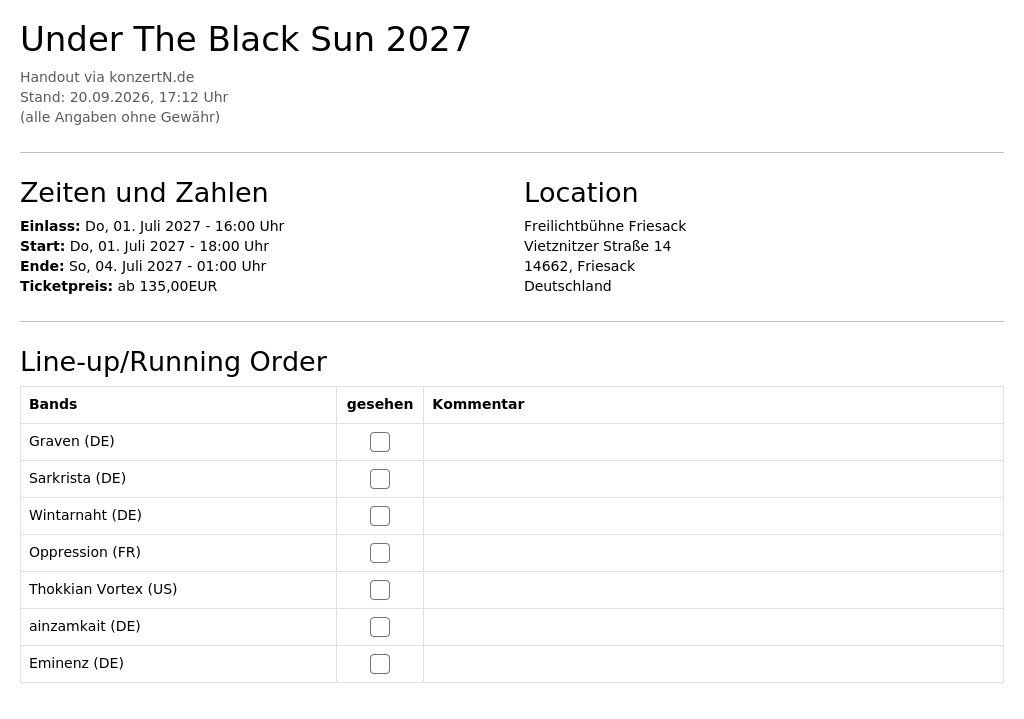Click the gesehen column header
The width and height of the screenshot is (1024, 719).
coord(379,404)
